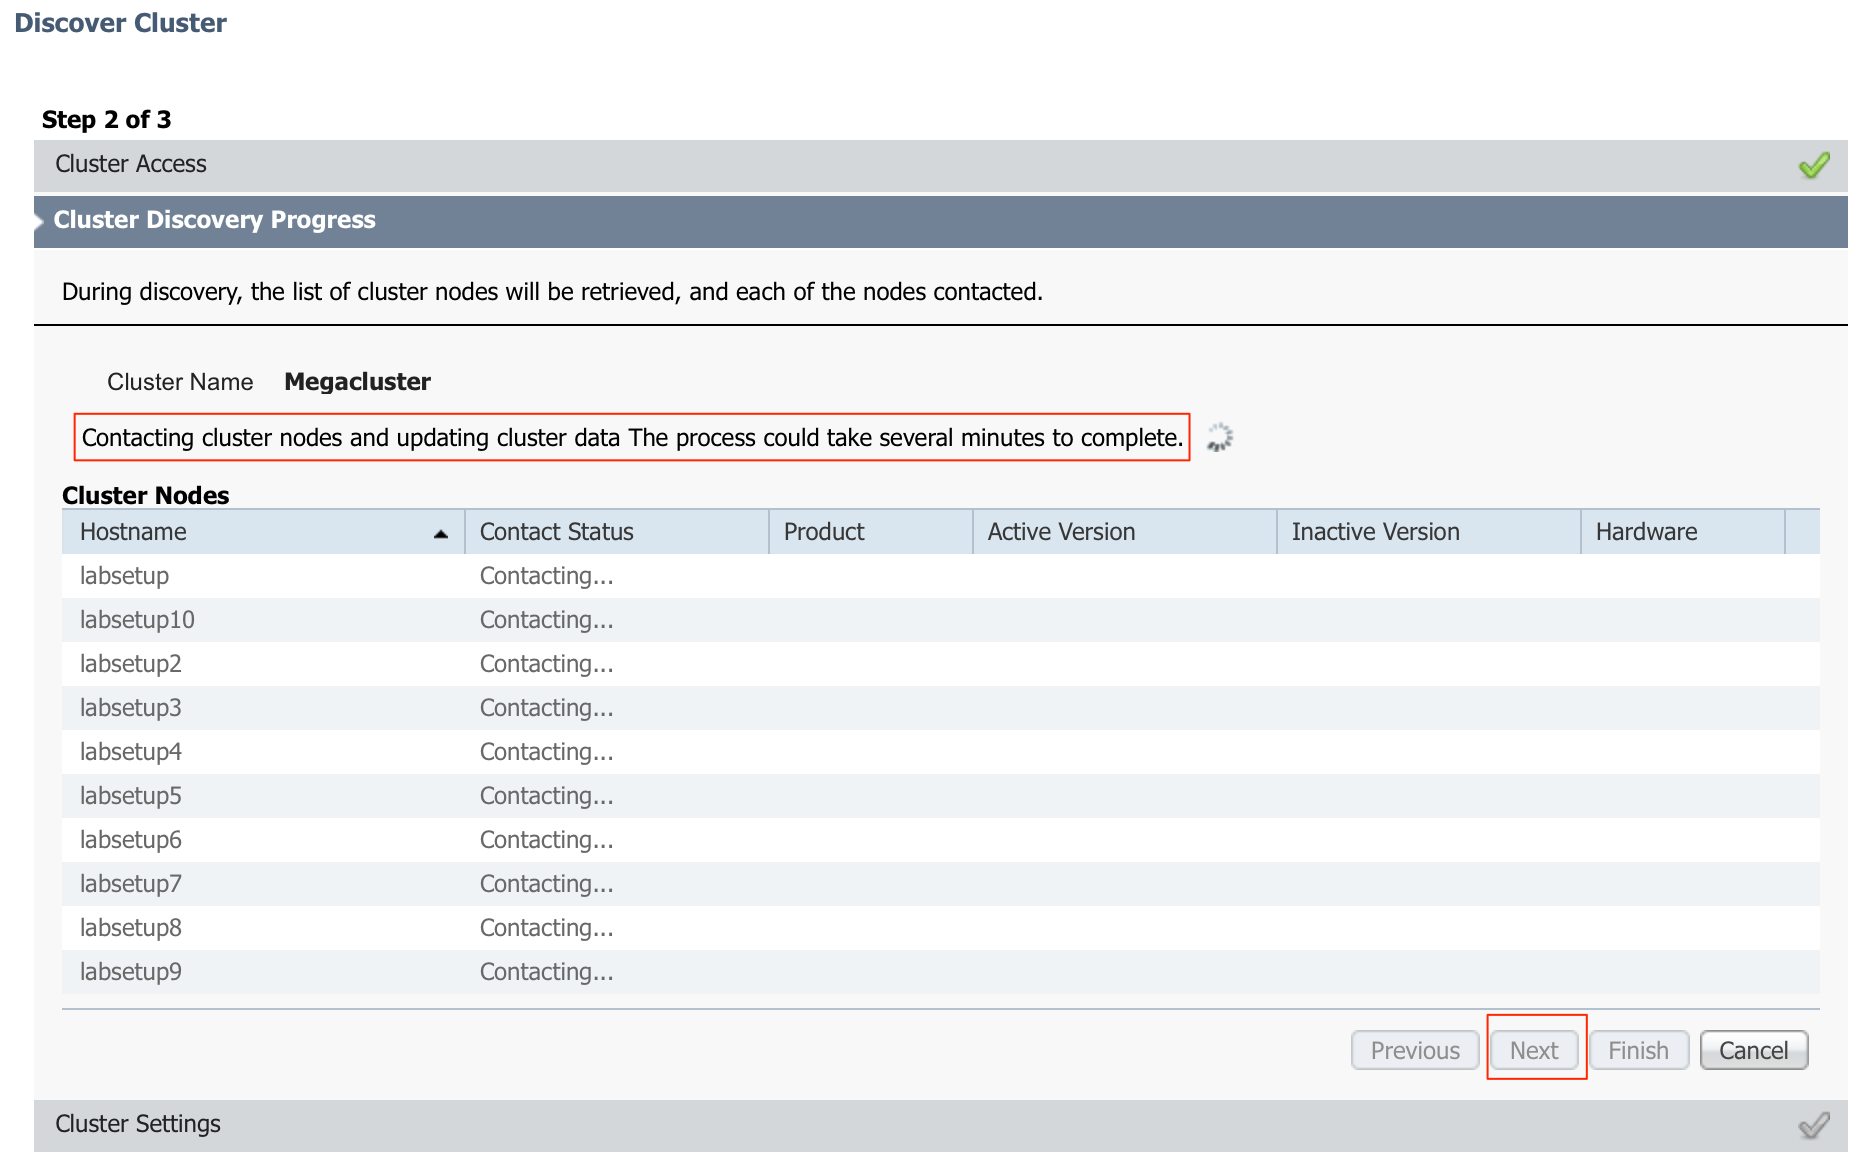Select the labsetup9 hostname
The height and width of the screenshot is (1174, 1874).
coord(131,972)
